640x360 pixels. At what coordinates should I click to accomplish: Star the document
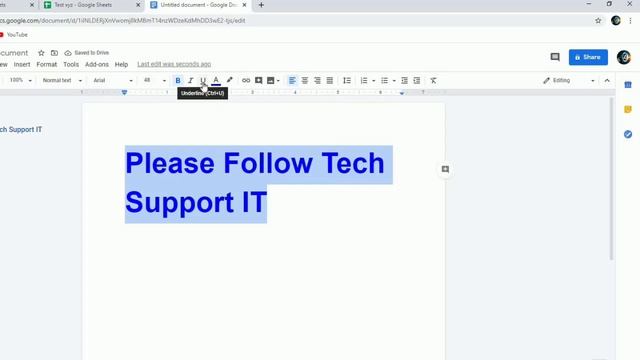pos(41,53)
